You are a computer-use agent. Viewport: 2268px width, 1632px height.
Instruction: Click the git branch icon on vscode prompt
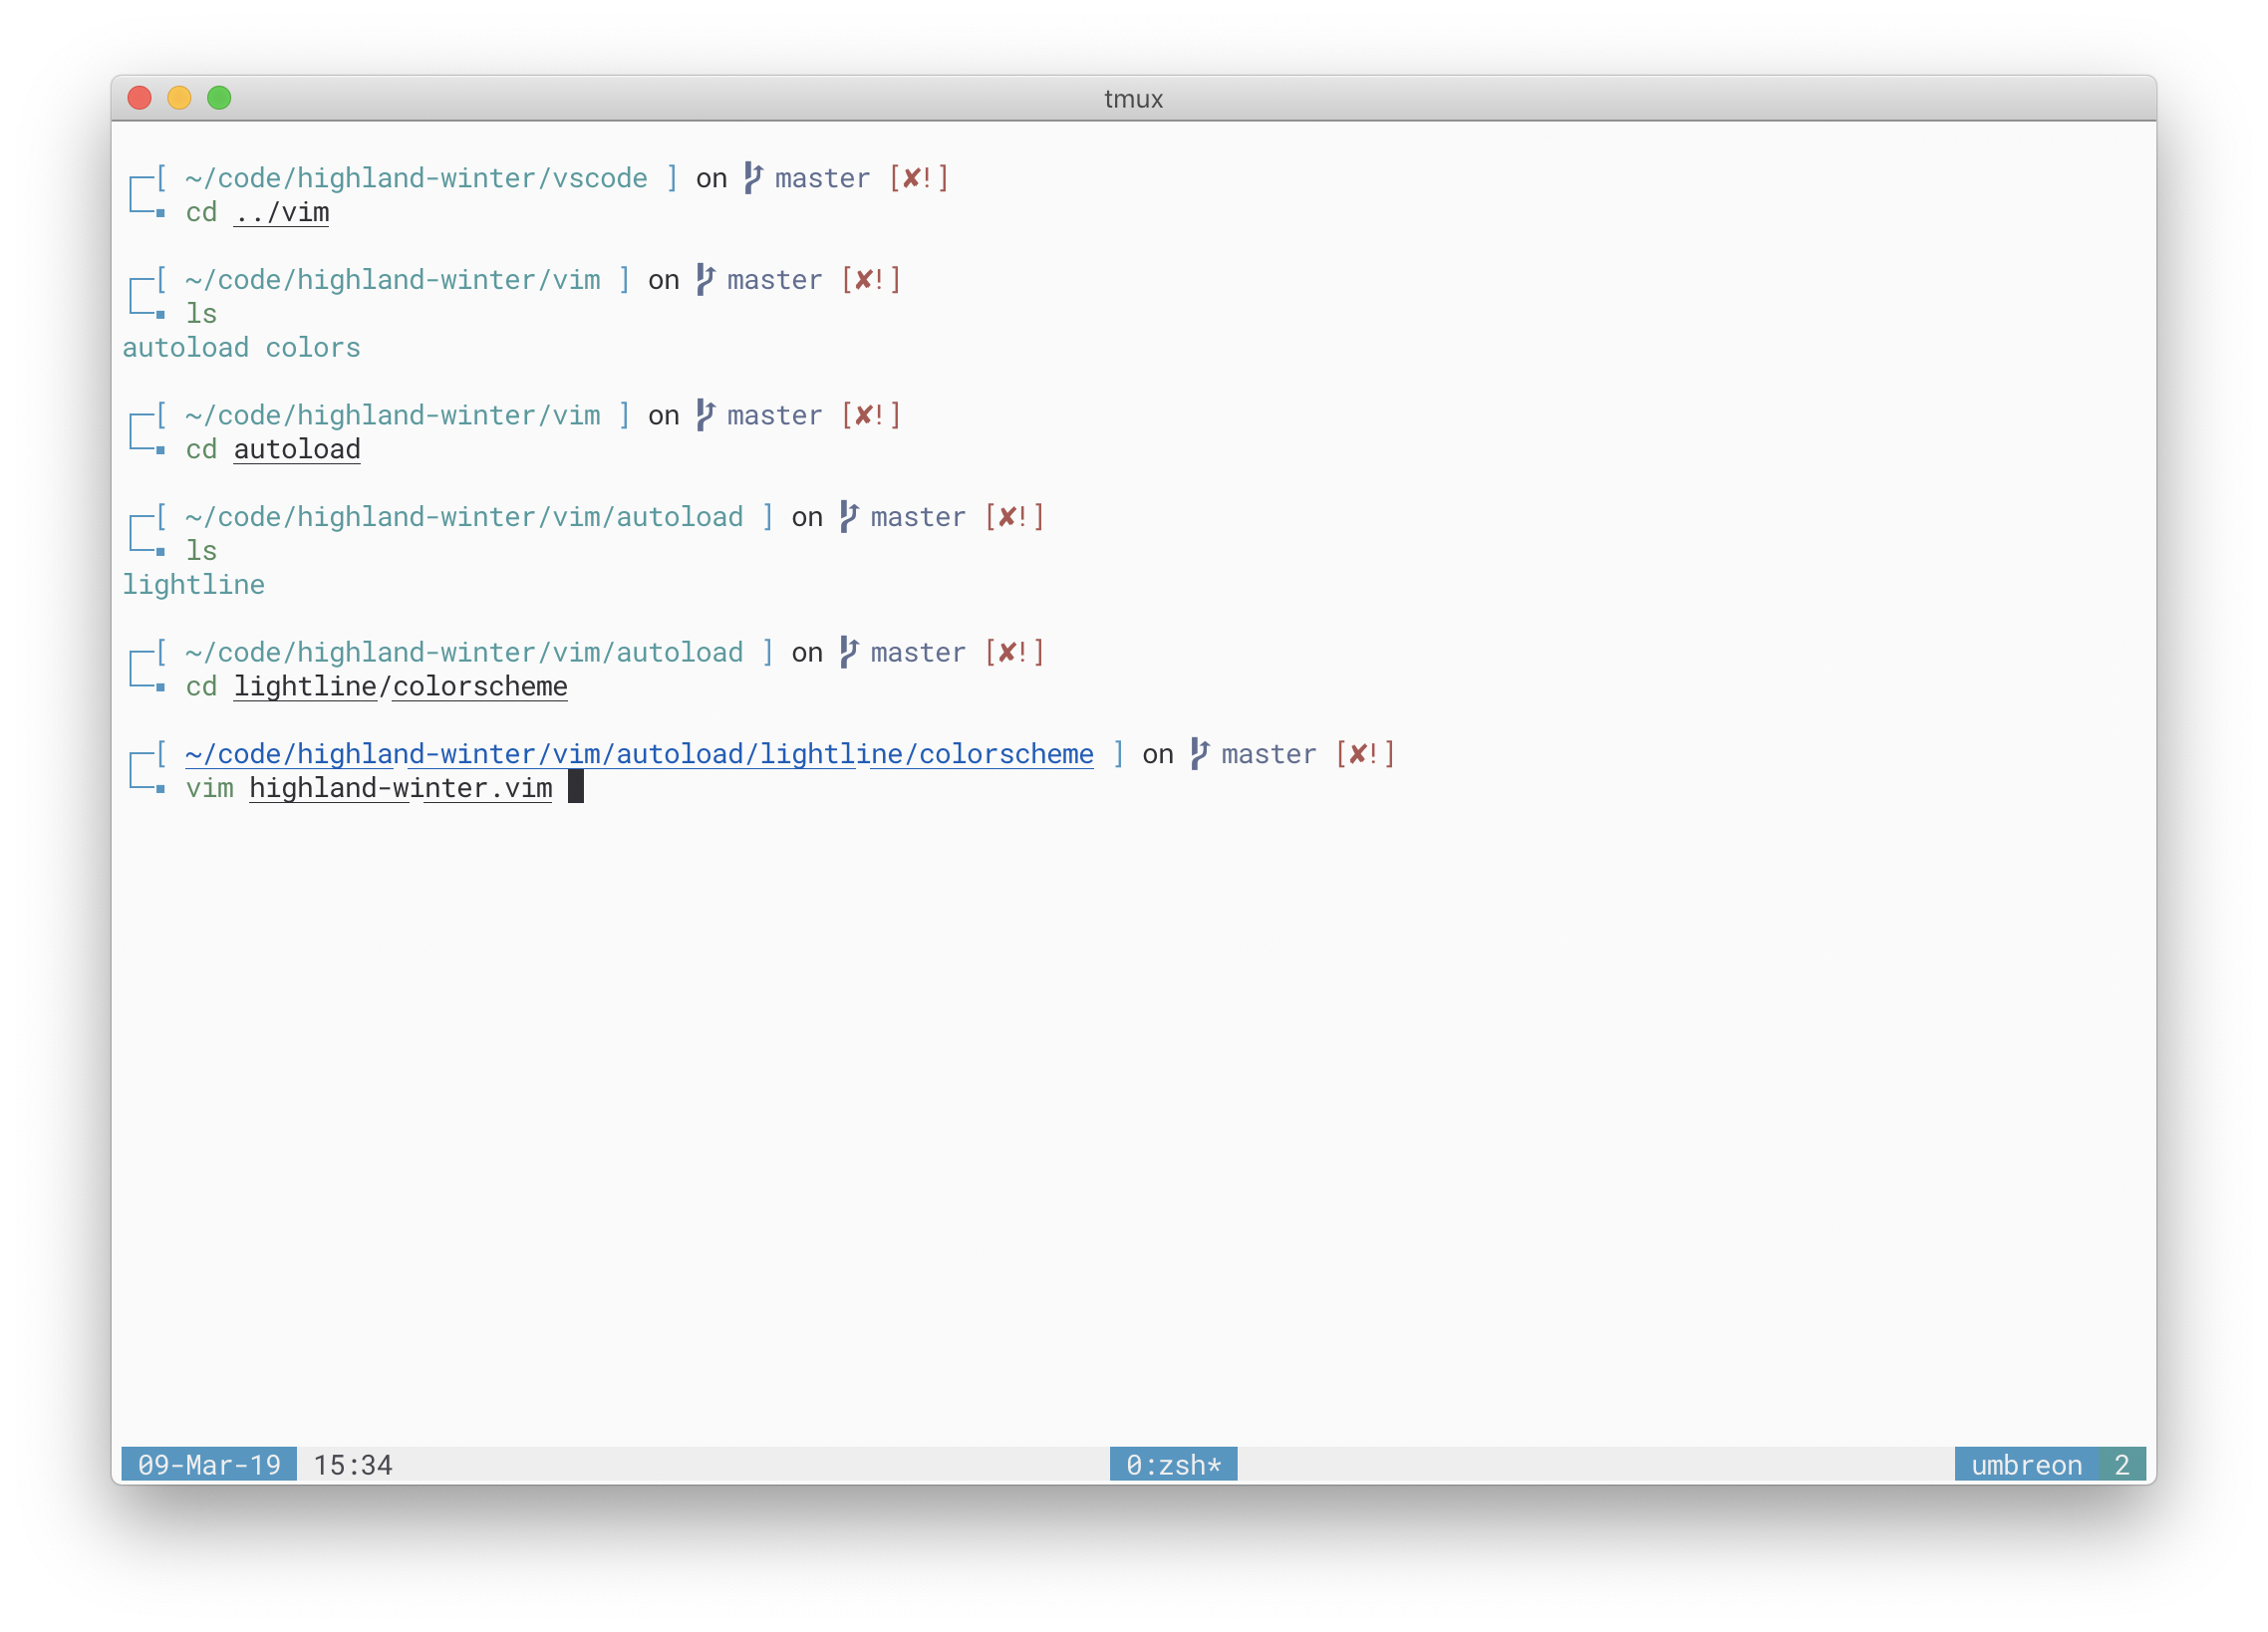[x=752, y=178]
